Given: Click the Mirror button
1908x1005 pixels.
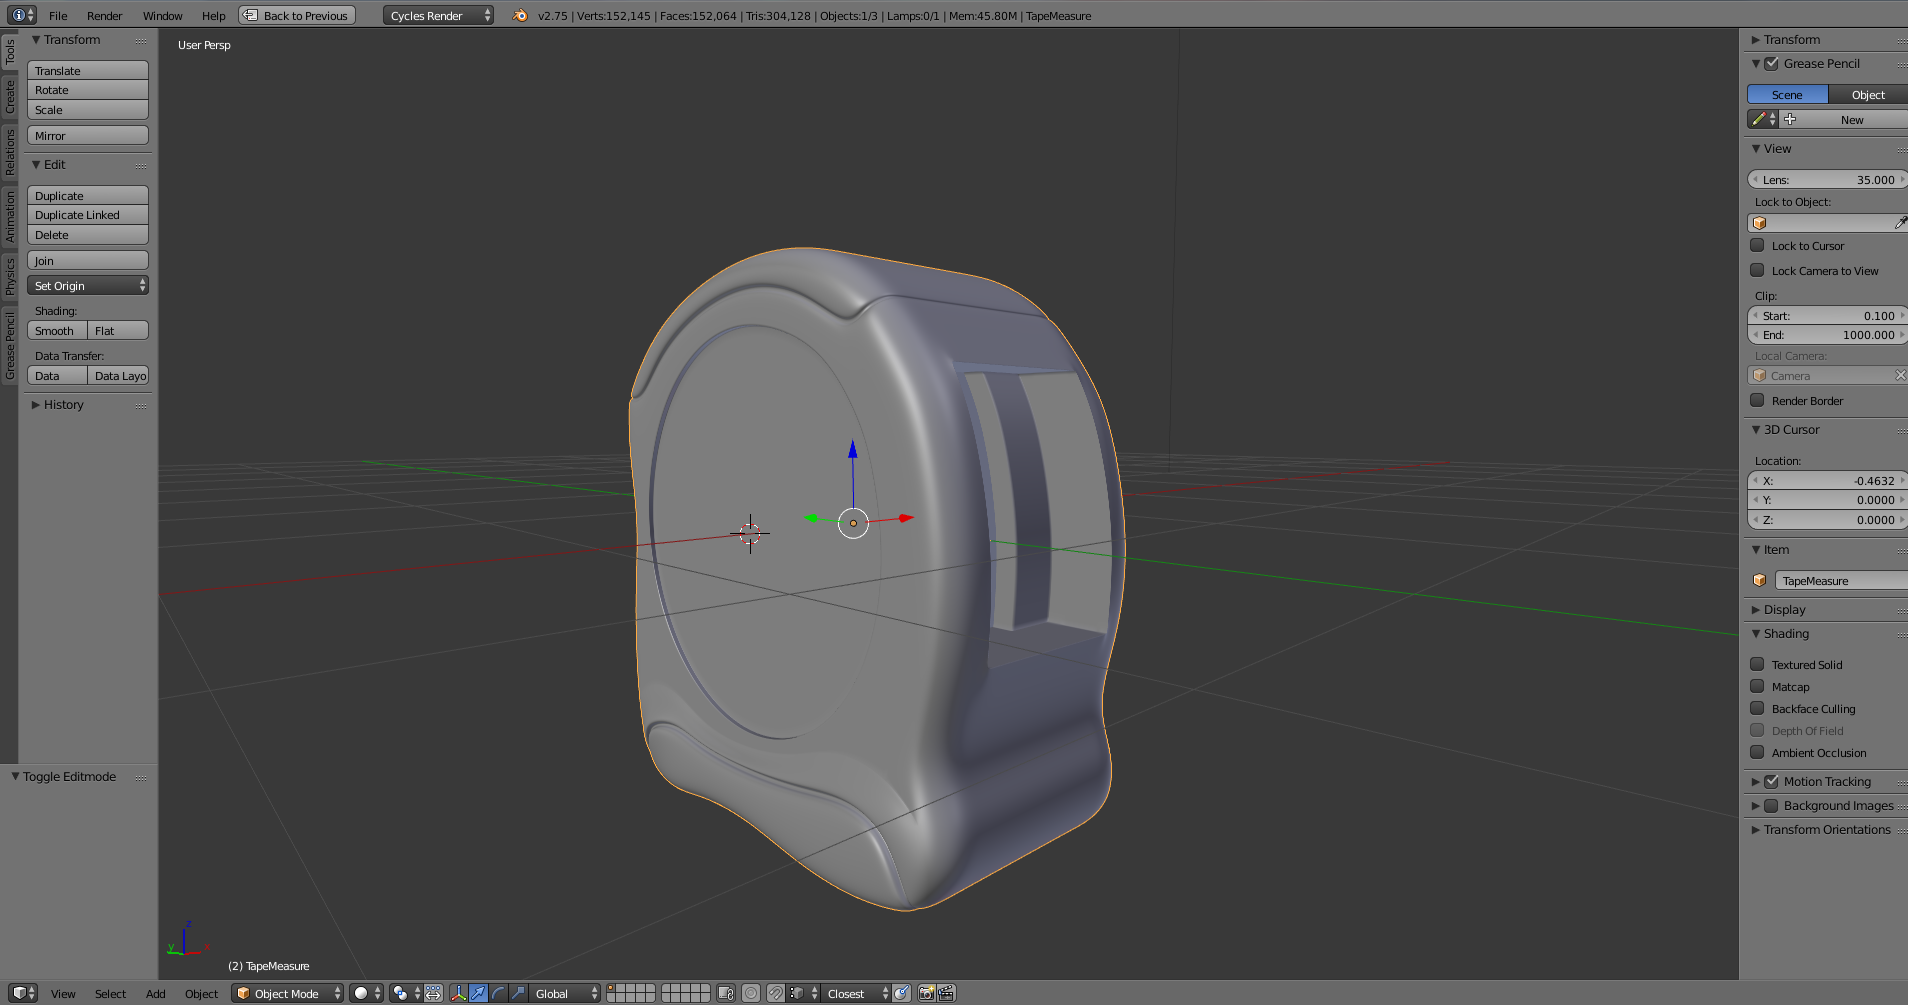Looking at the screenshot, I should coord(88,135).
